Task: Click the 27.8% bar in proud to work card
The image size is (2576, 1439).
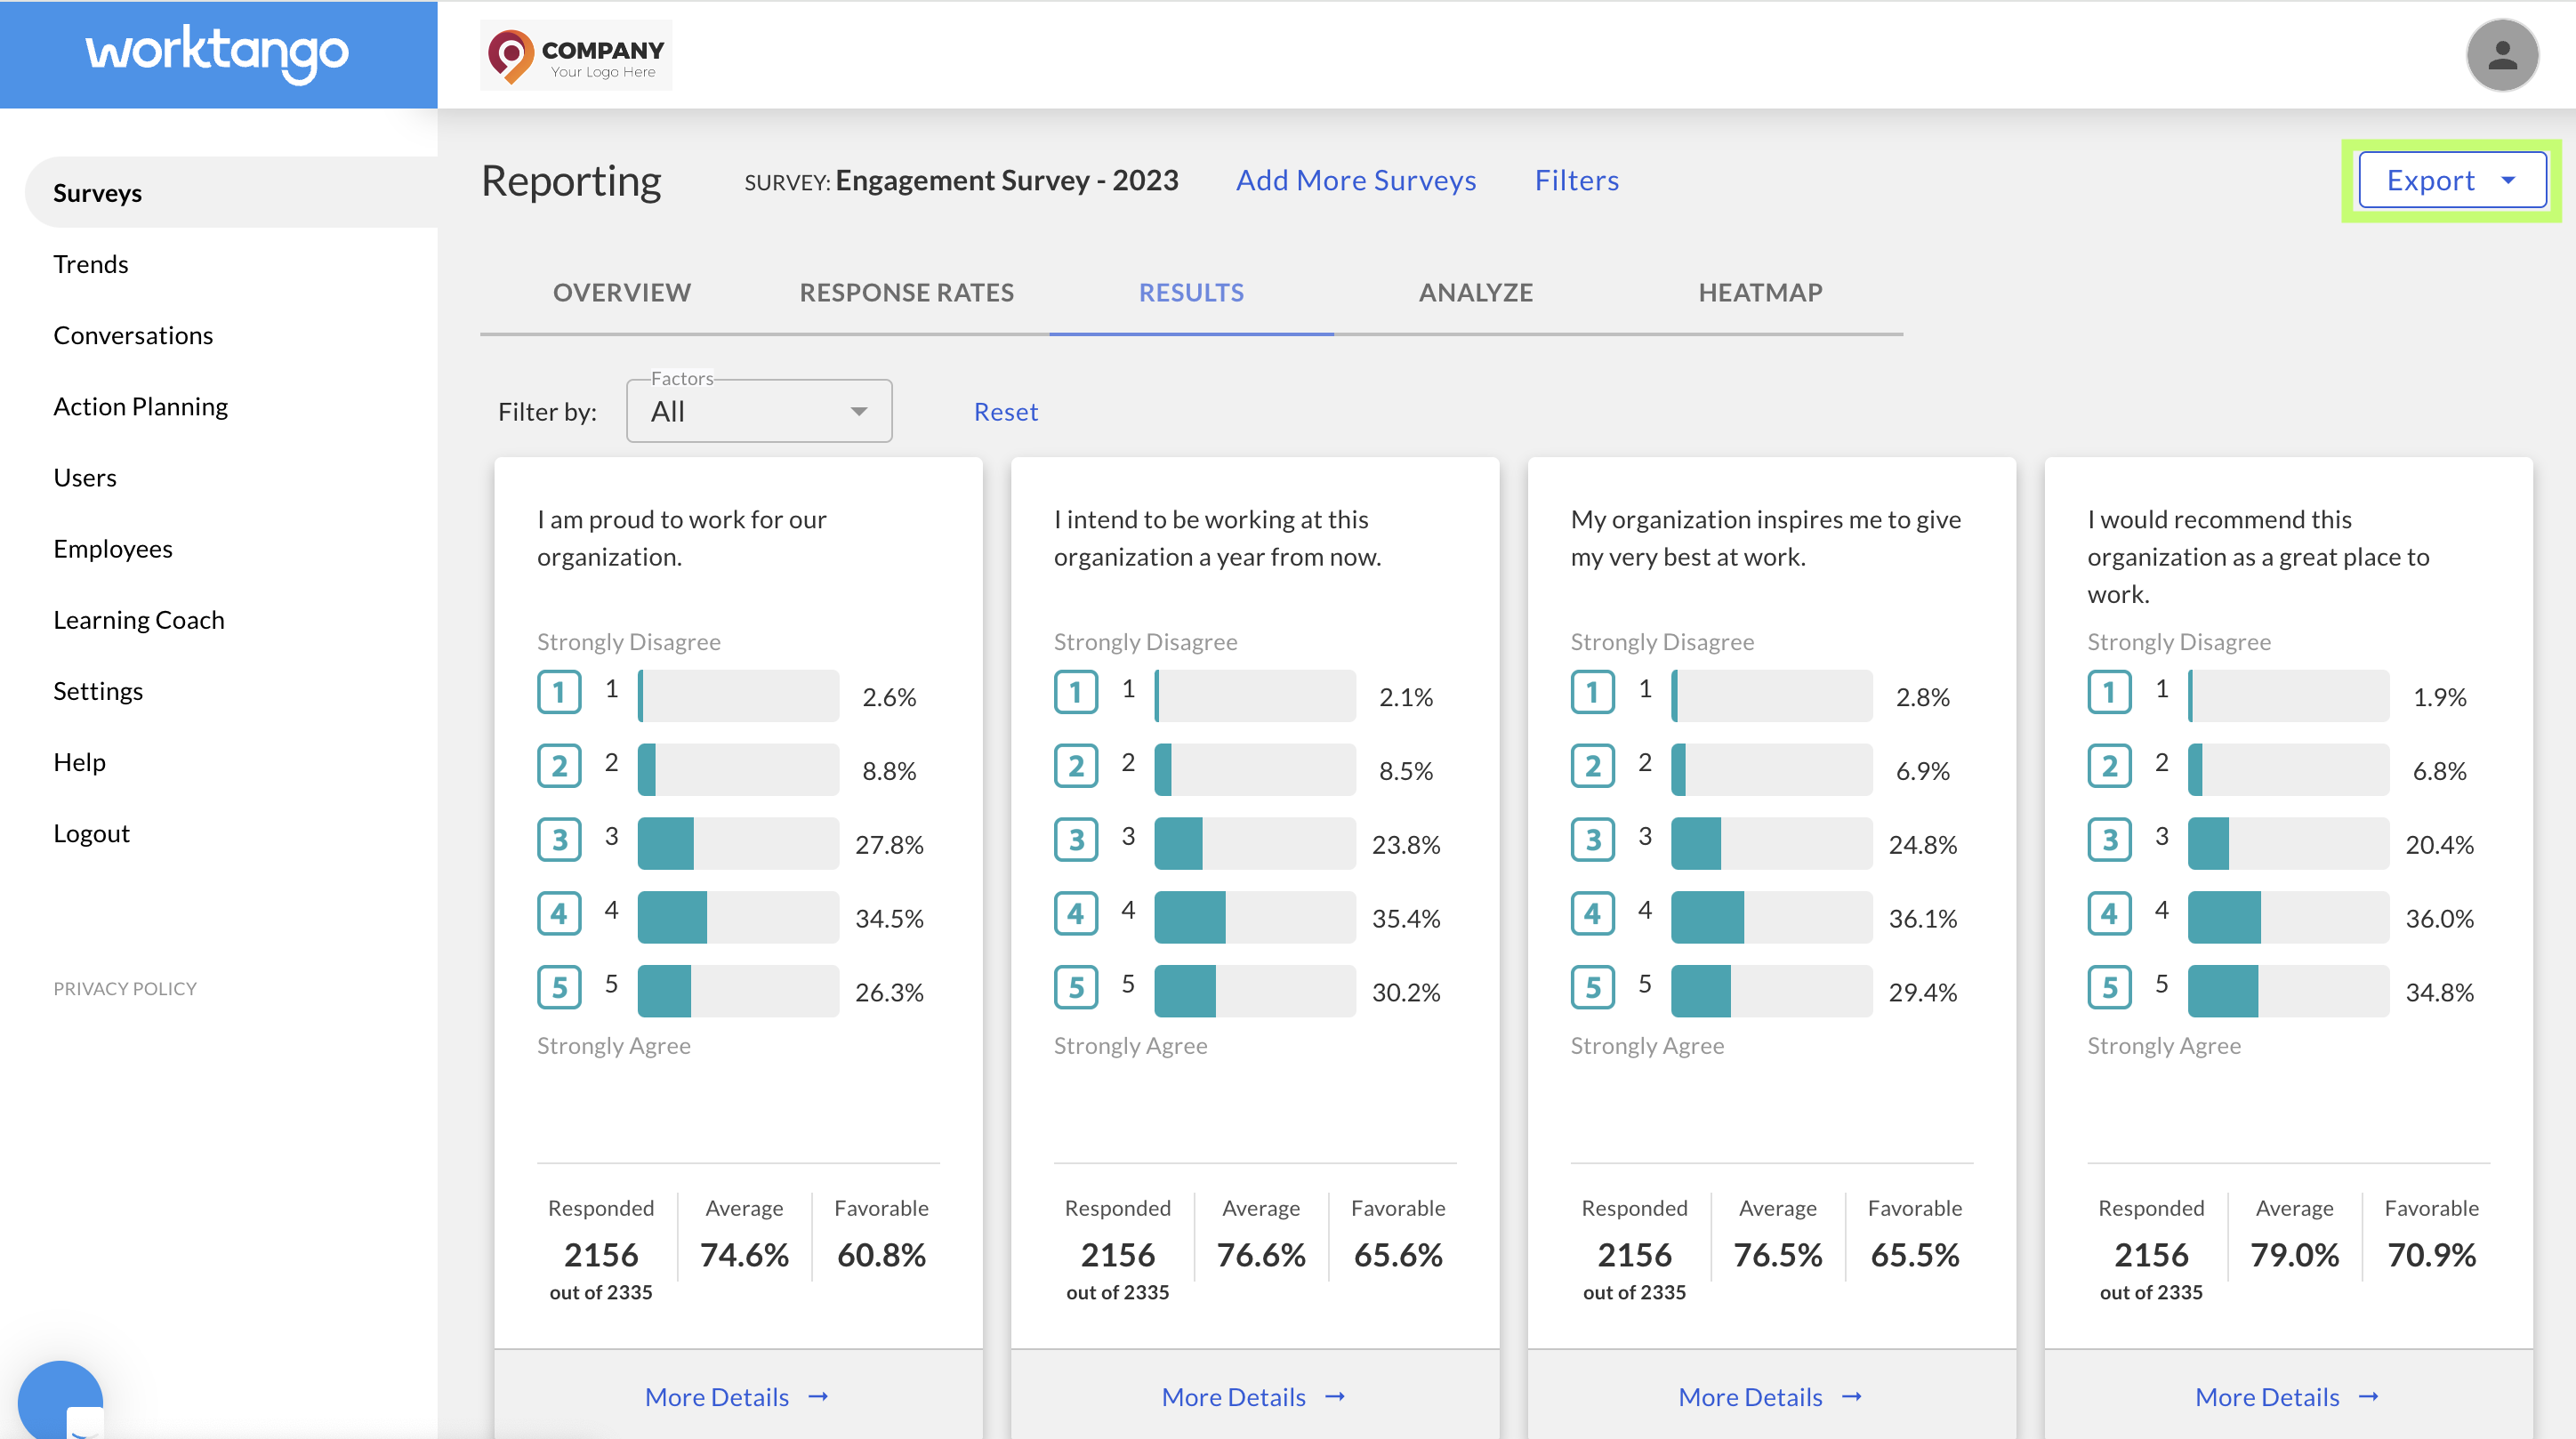Action: pos(738,843)
